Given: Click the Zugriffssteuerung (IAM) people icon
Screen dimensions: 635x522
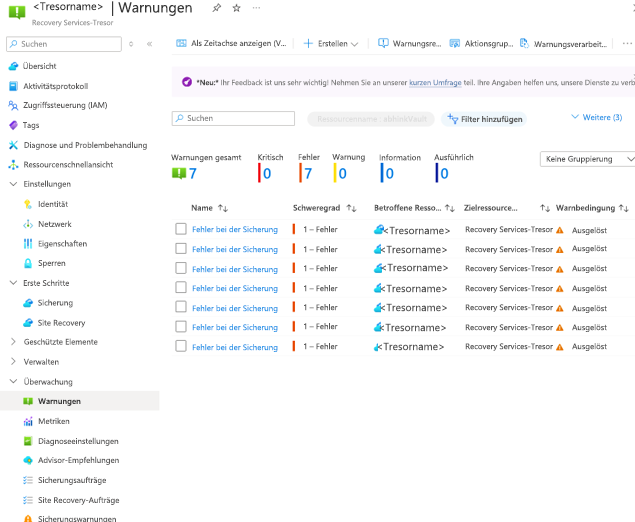Looking at the screenshot, I should pyautogui.click(x=13, y=105).
